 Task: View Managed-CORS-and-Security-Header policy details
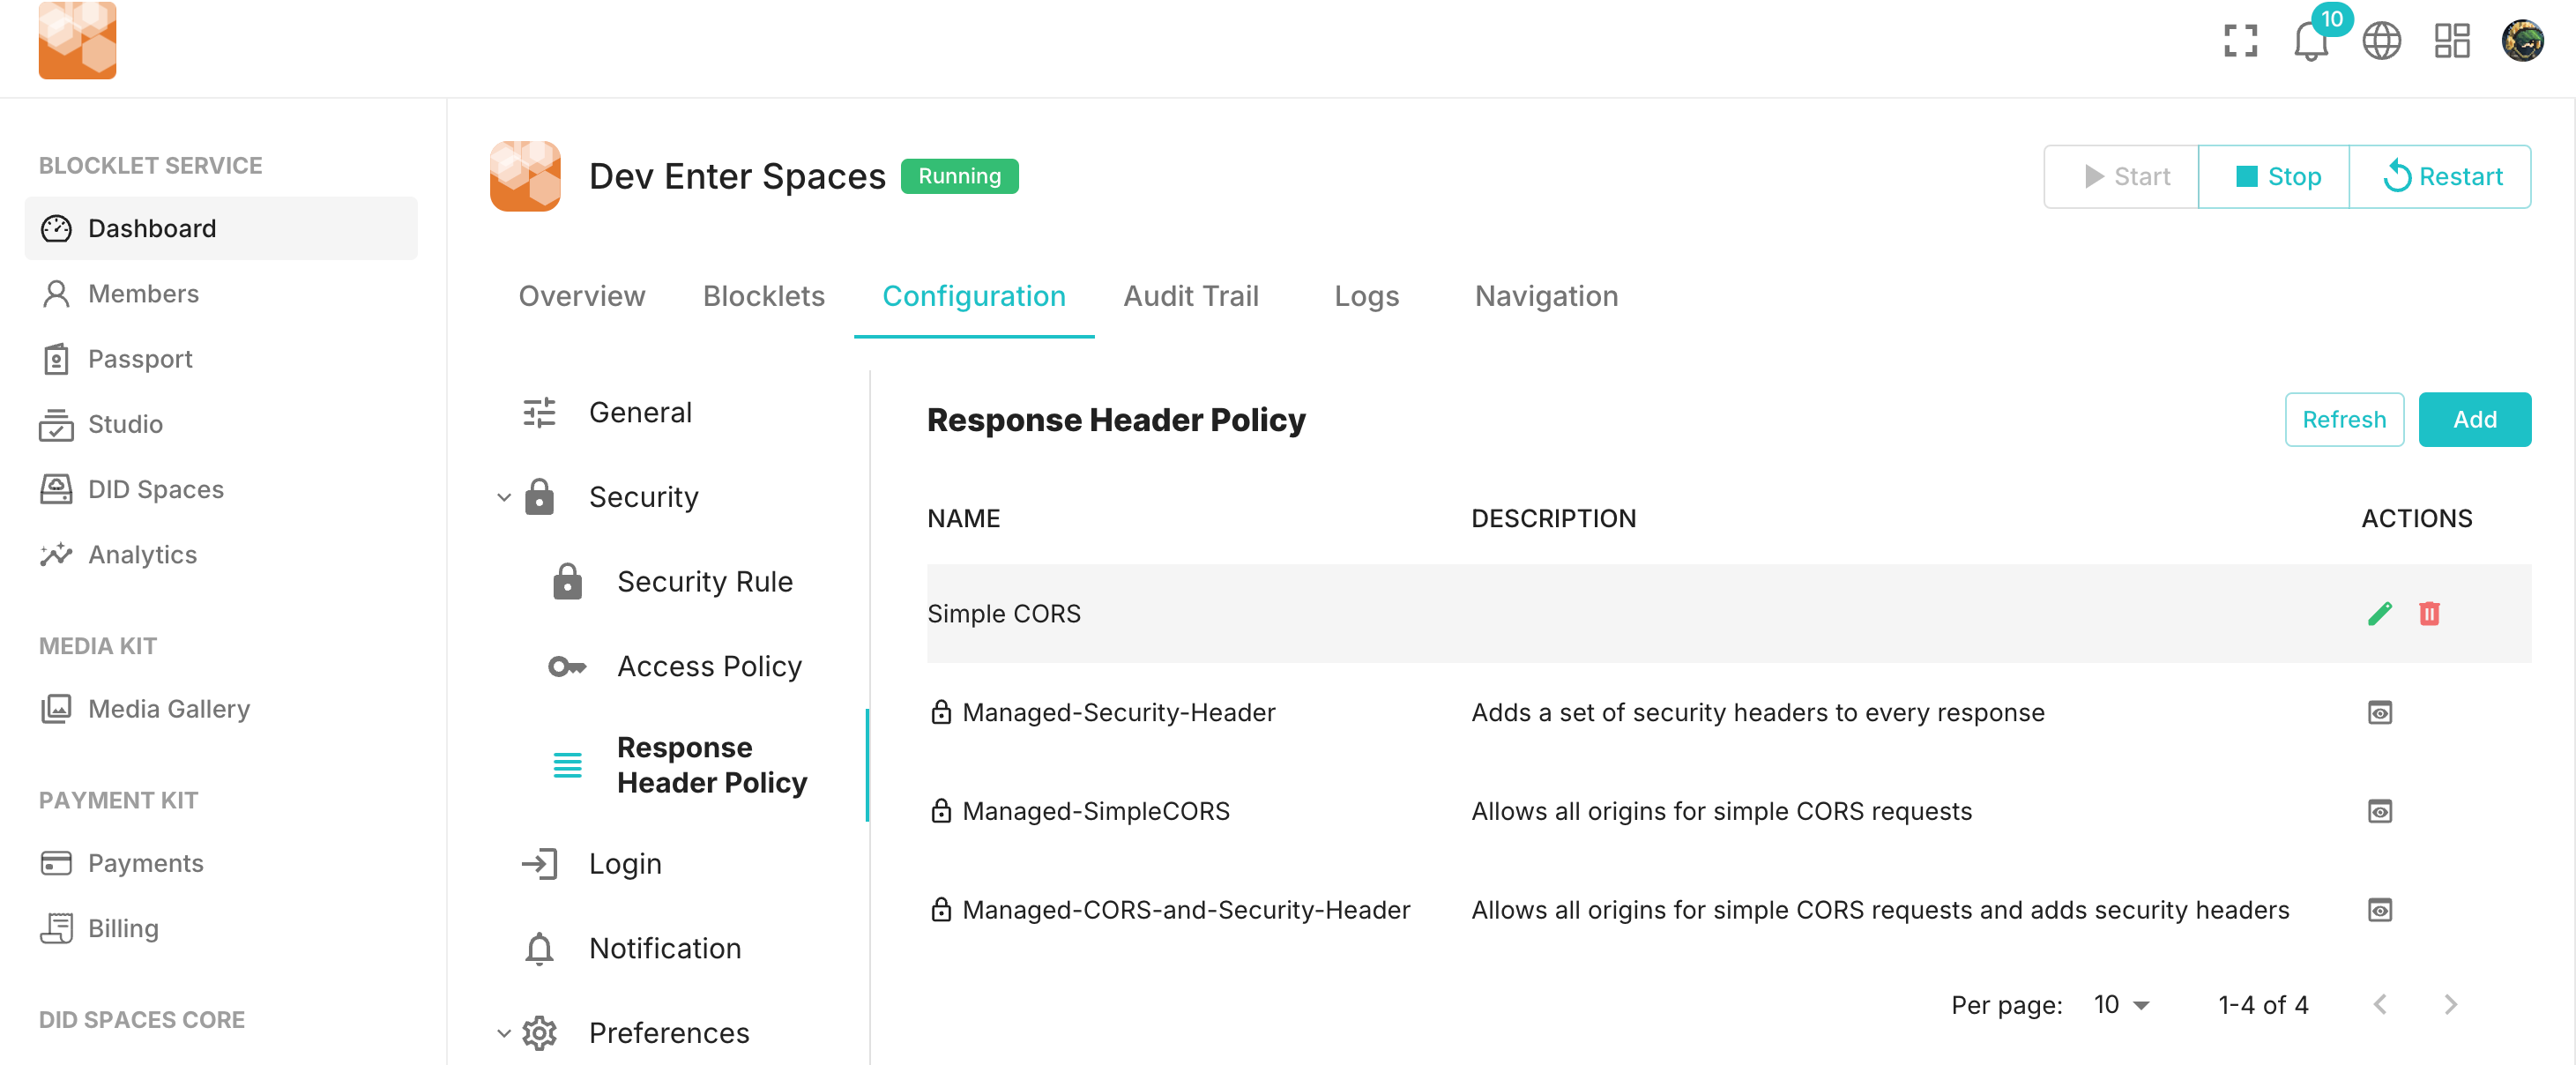click(2379, 910)
